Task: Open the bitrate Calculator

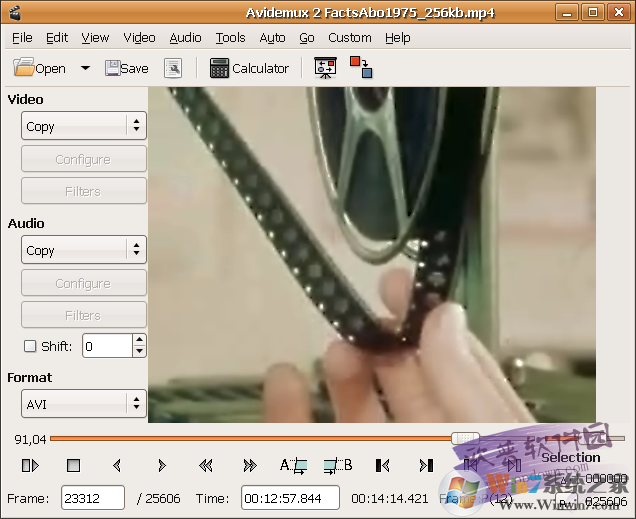Action: pos(249,68)
